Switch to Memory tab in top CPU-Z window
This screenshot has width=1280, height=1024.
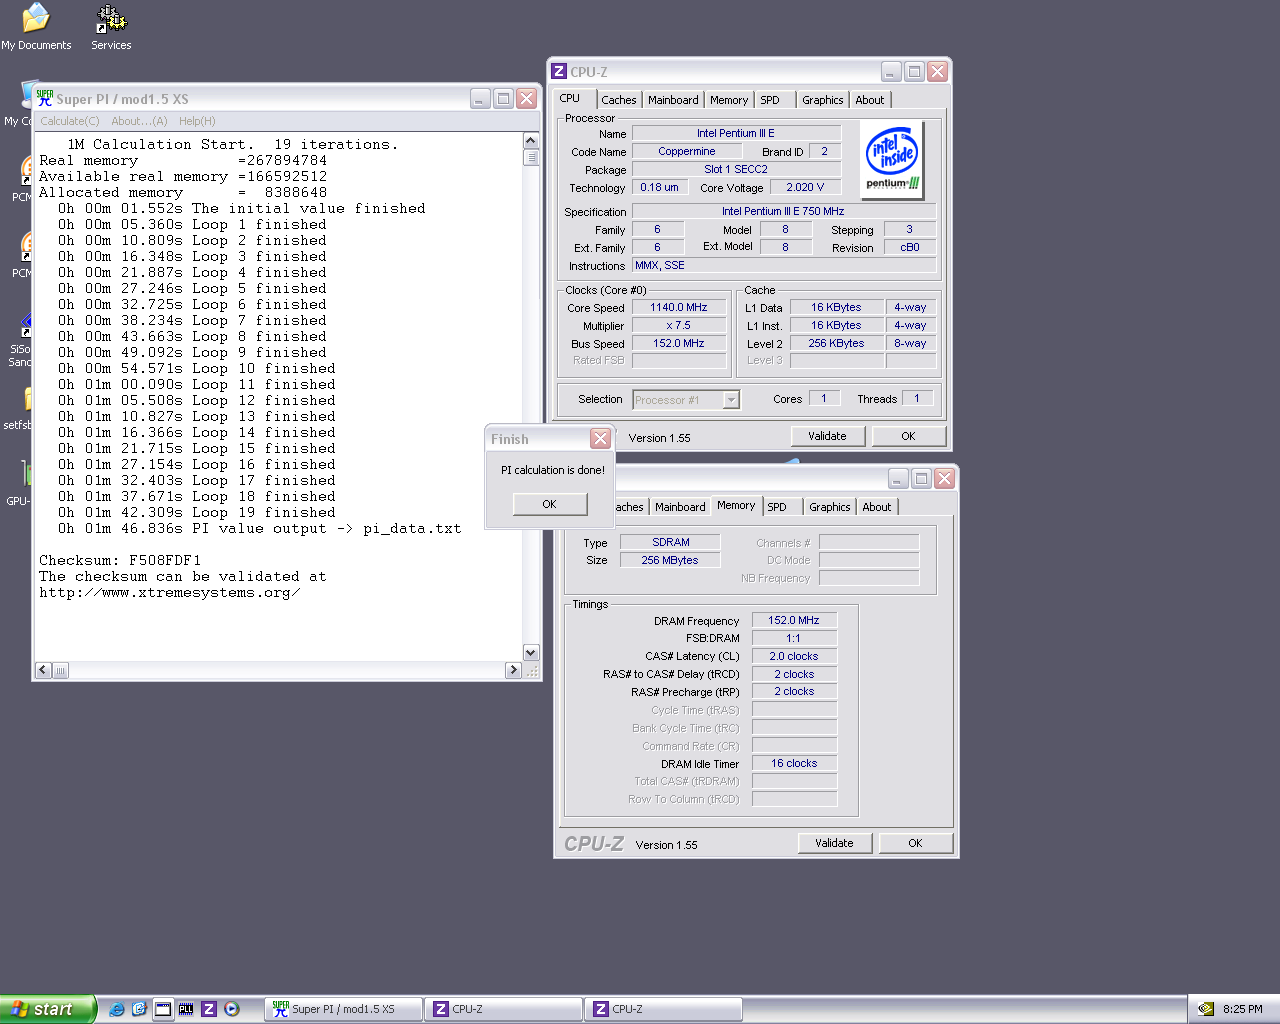click(729, 100)
